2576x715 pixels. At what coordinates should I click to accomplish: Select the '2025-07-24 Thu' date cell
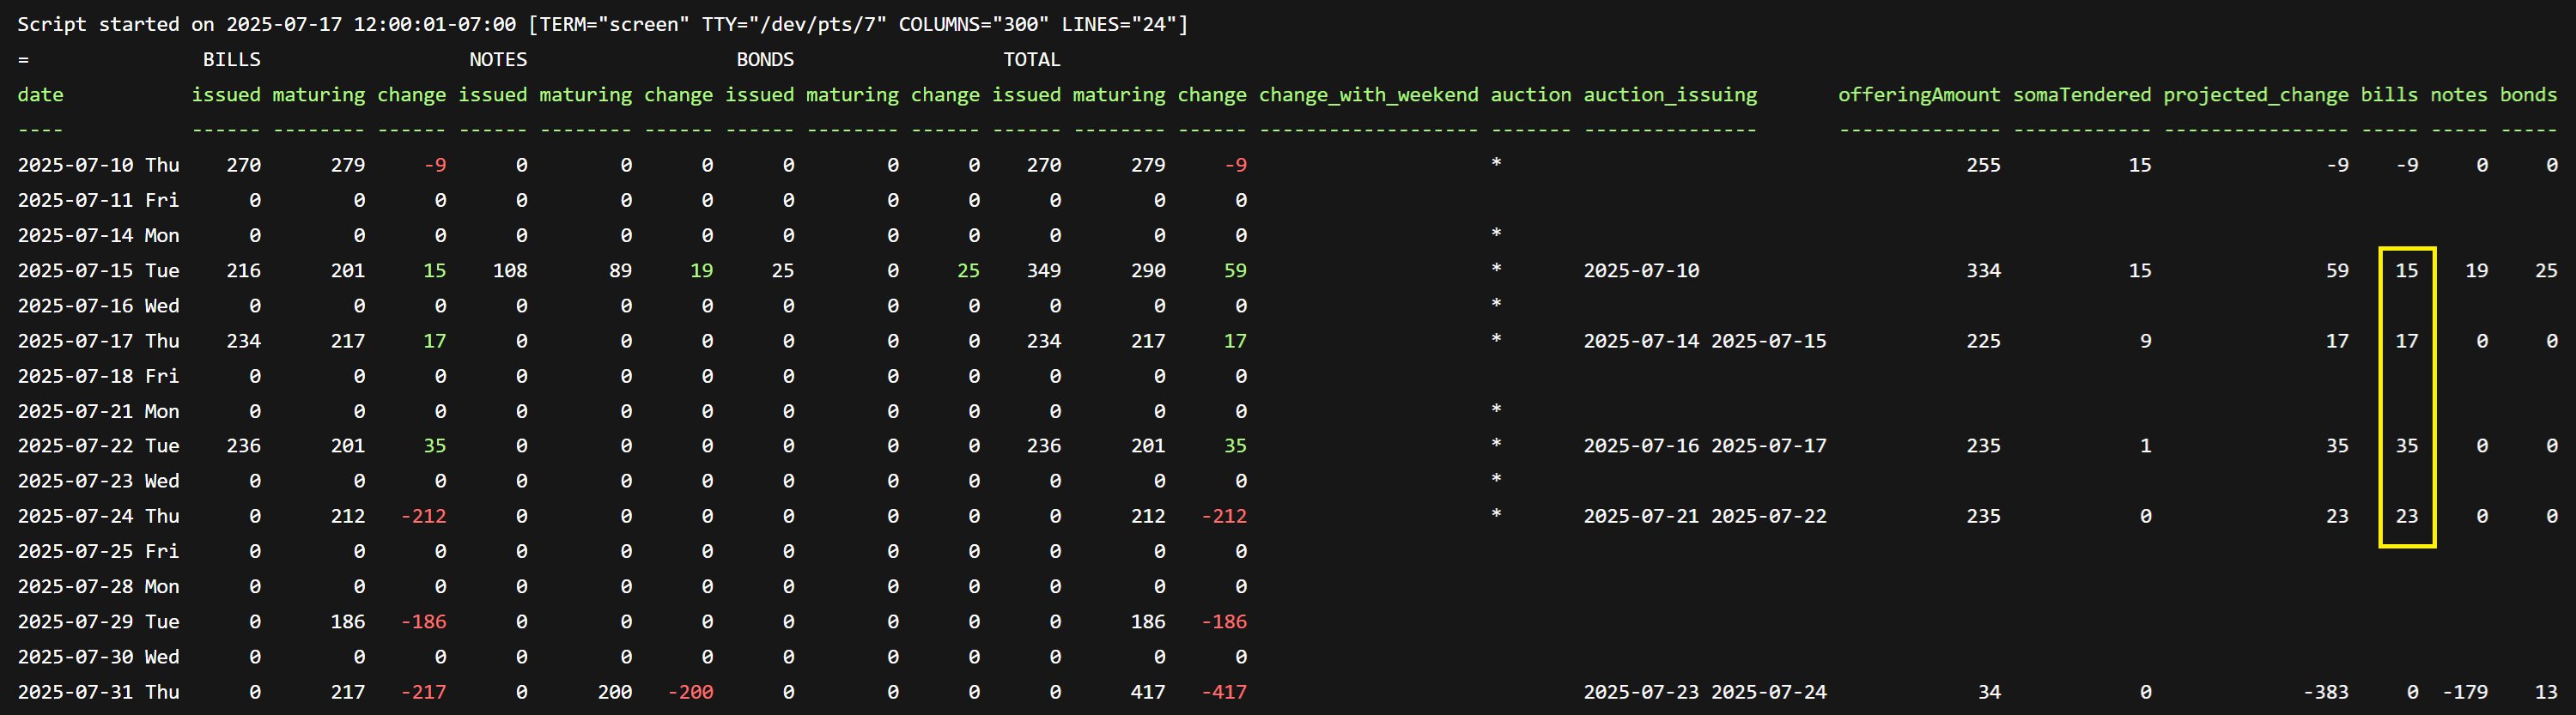(98, 516)
